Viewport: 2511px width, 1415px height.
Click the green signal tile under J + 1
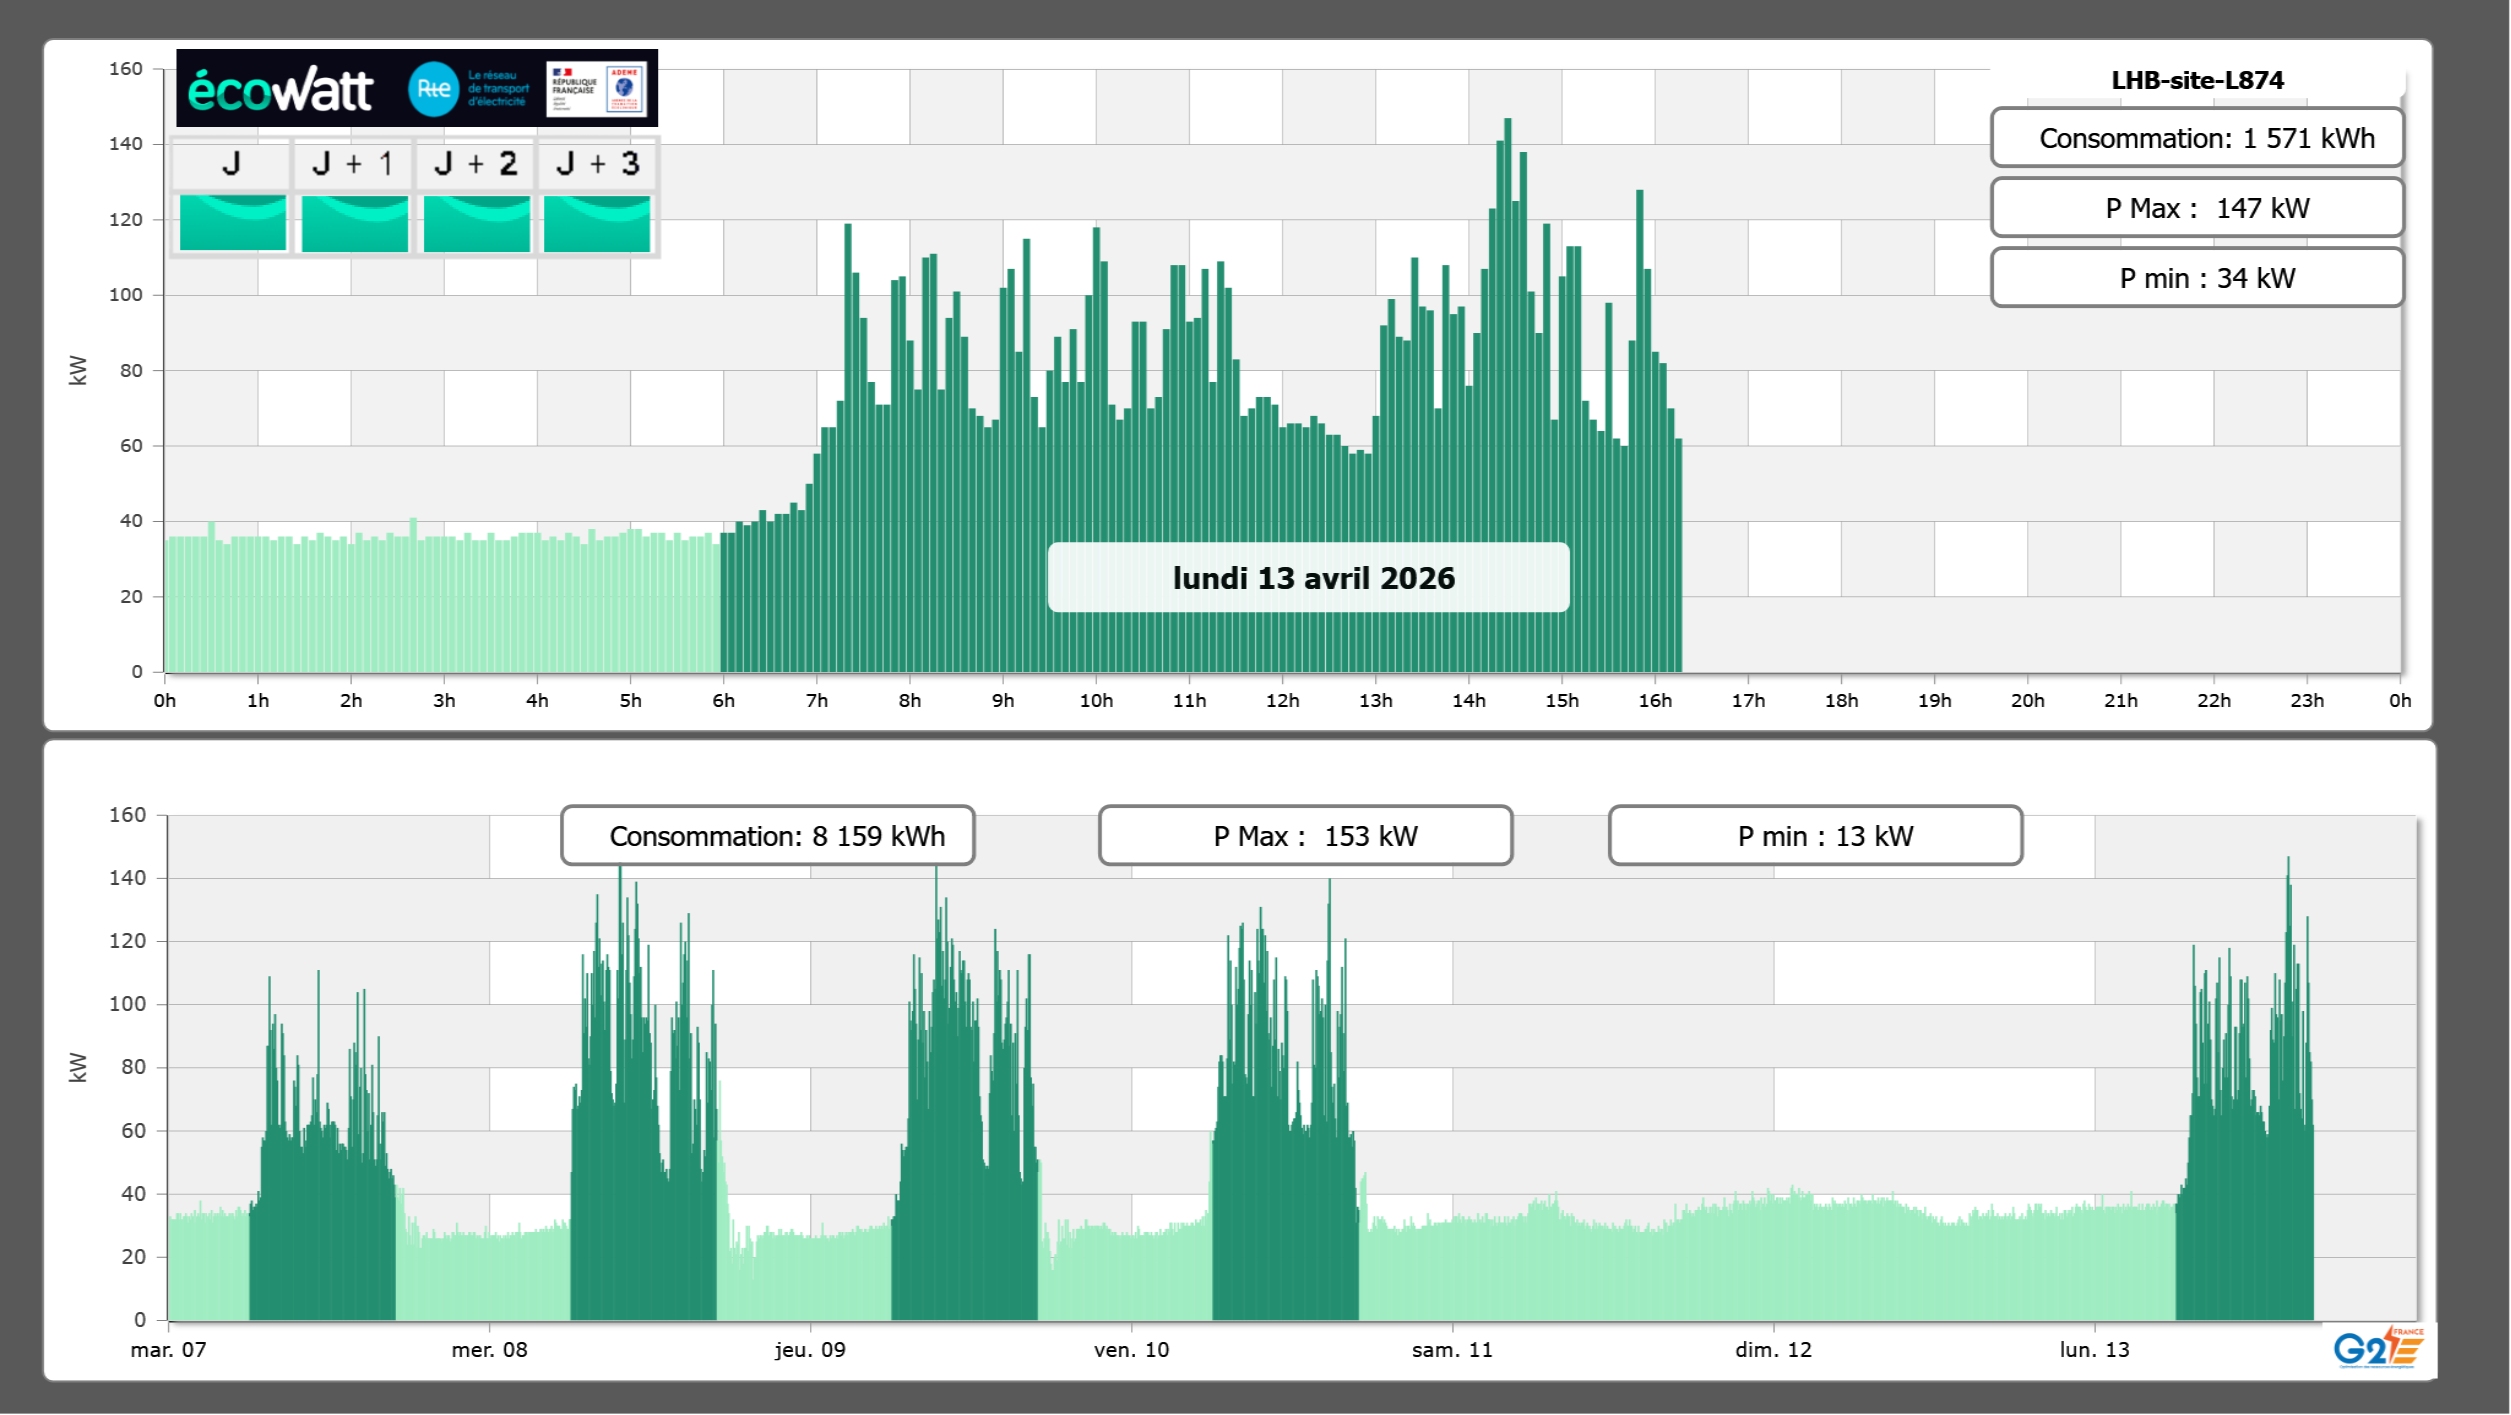click(355, 222)
